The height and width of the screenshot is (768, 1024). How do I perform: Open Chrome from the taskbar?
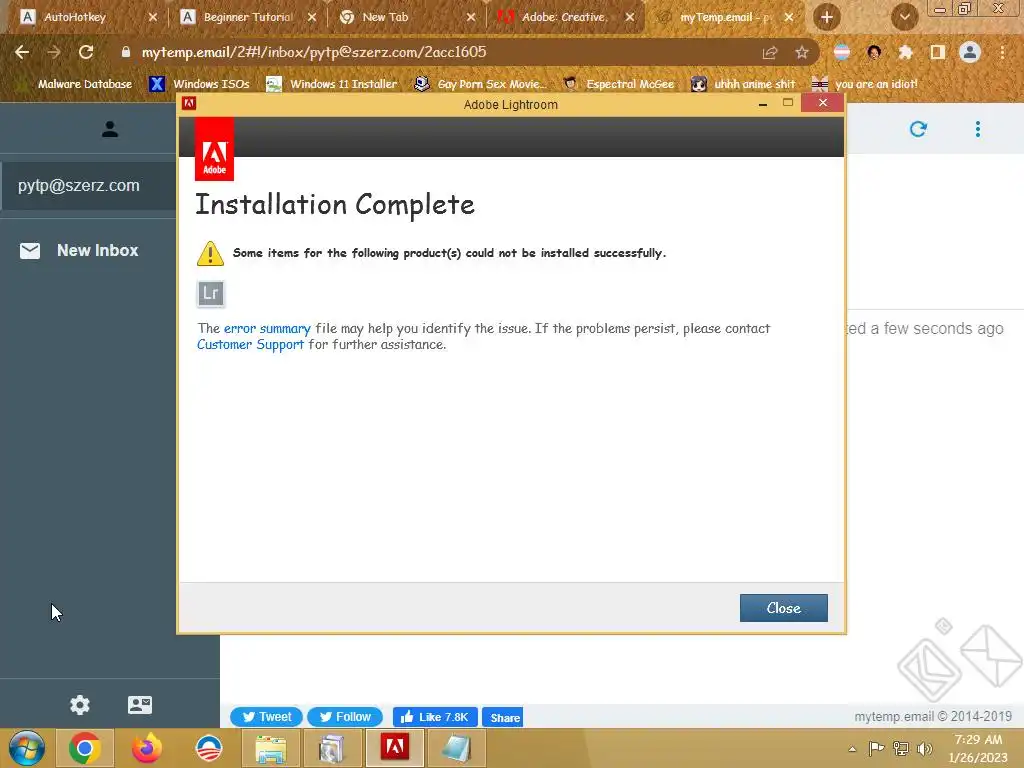[84, 748]
